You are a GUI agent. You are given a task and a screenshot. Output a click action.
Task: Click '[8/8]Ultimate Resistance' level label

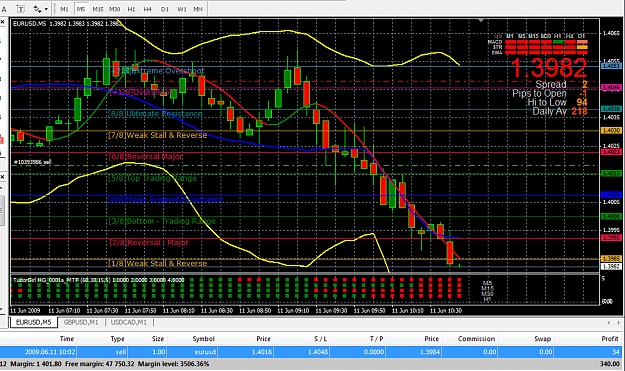(155, 114)
